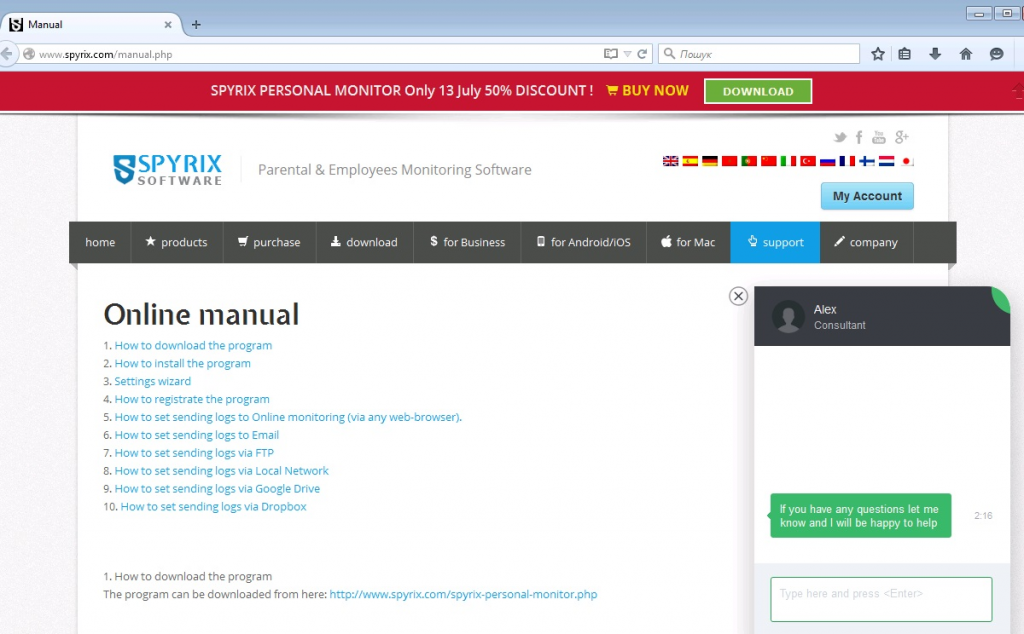The width and height of the screenshot is (1024, 634).
Task: Go to browser home page icon
Action: 965,54
